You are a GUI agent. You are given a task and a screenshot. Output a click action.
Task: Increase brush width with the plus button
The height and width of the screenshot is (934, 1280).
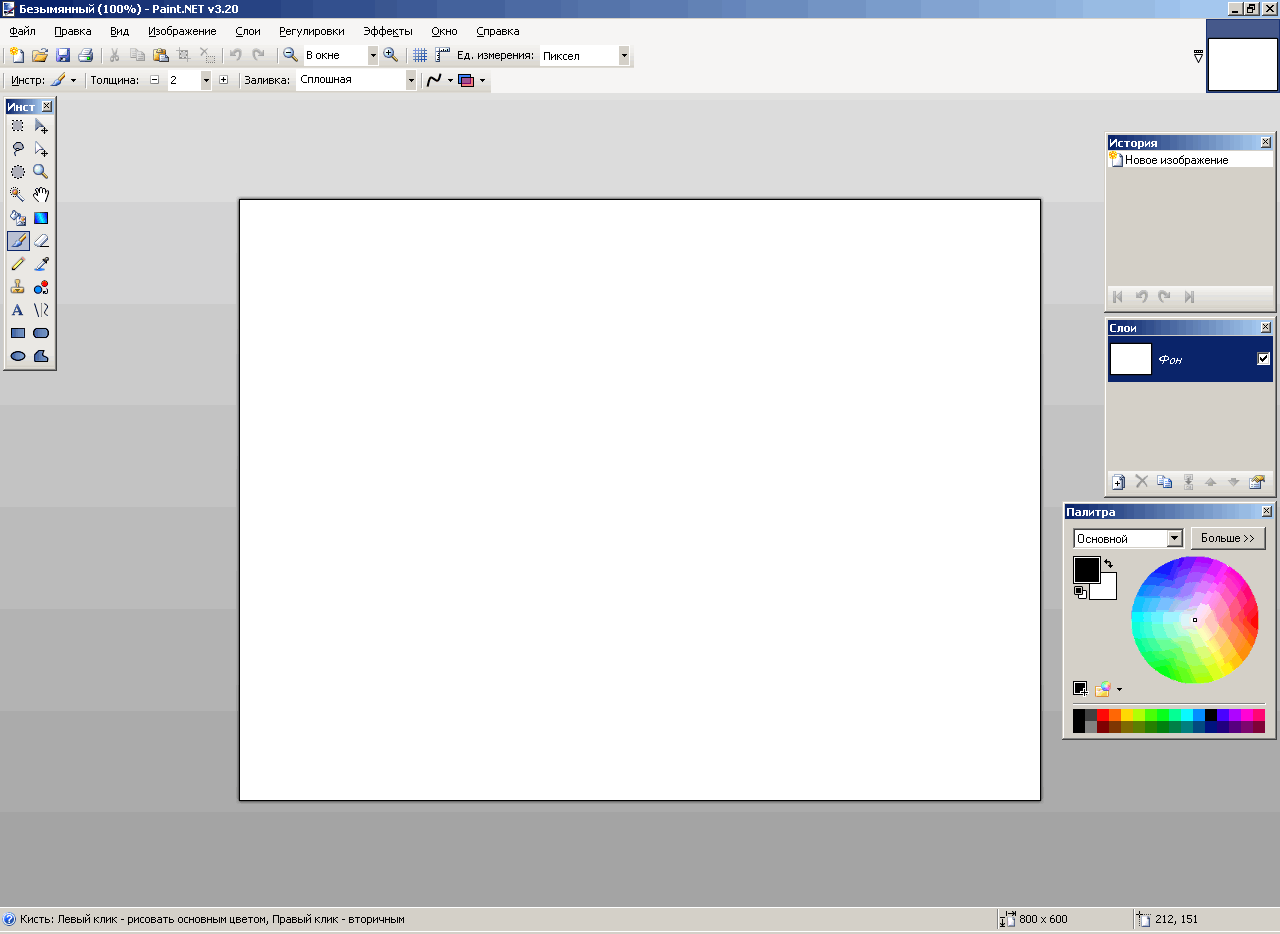tap(223, 80)
